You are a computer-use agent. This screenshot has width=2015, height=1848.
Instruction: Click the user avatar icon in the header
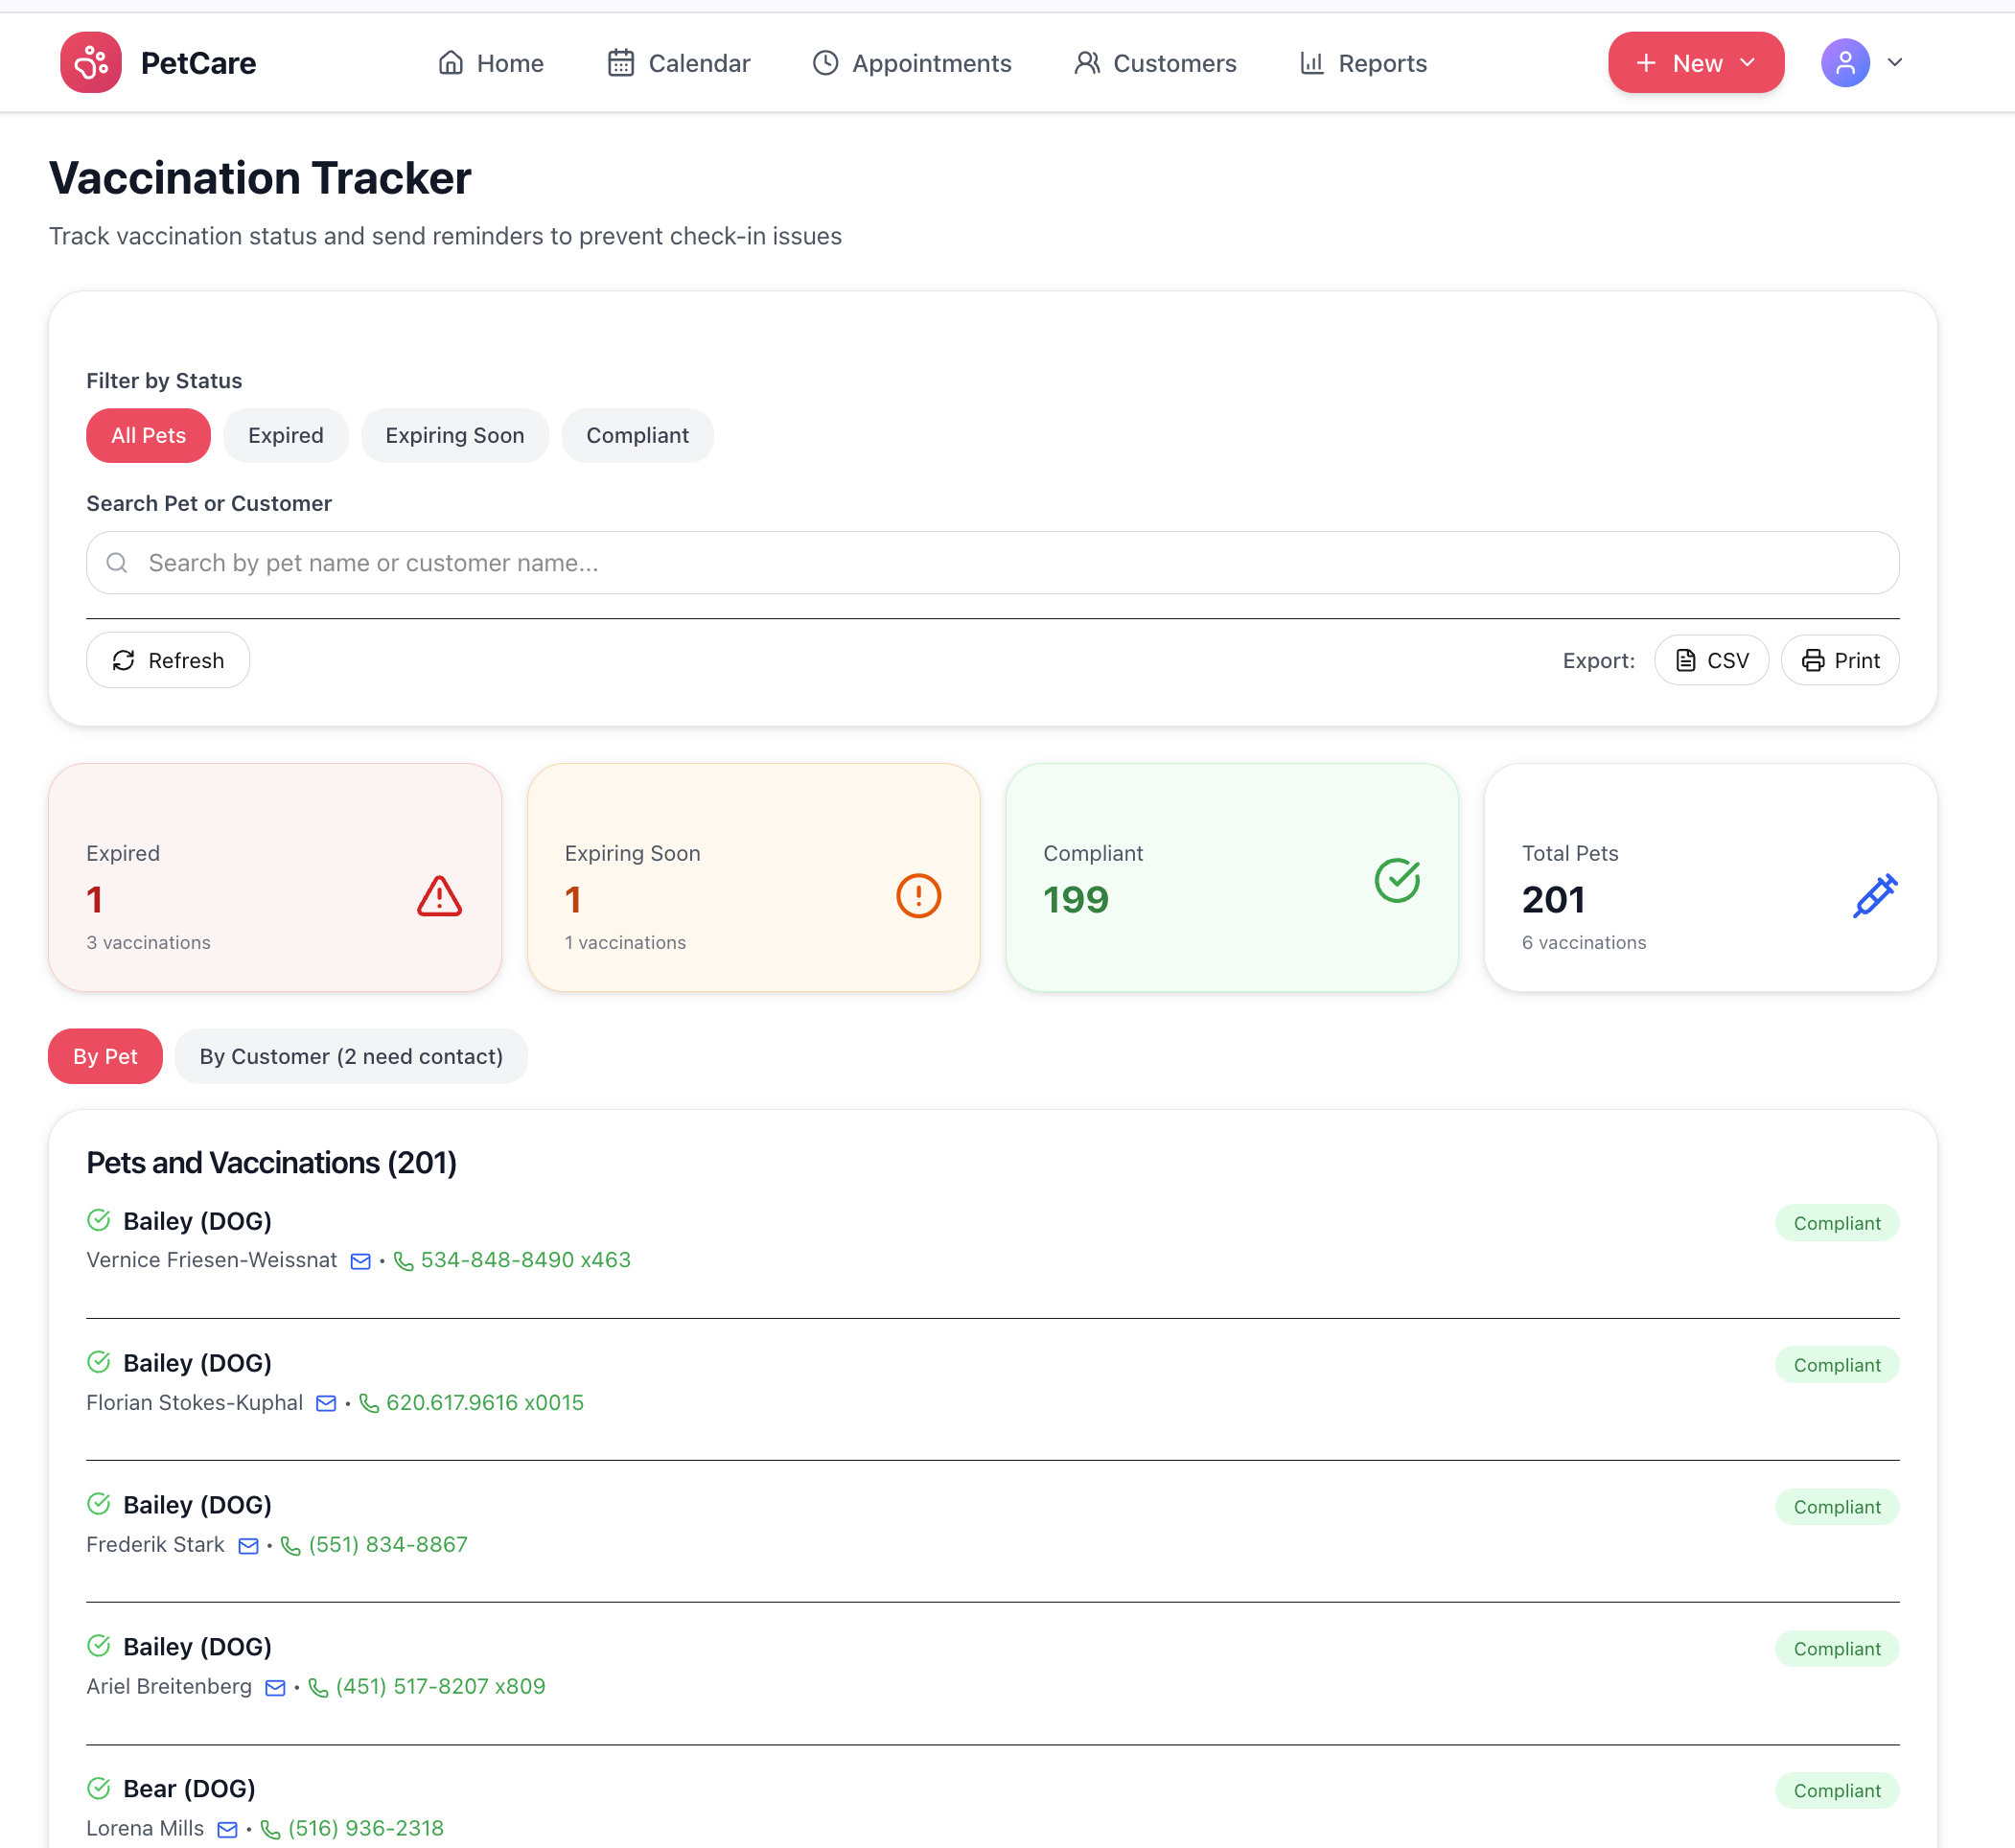[1844, 62]
